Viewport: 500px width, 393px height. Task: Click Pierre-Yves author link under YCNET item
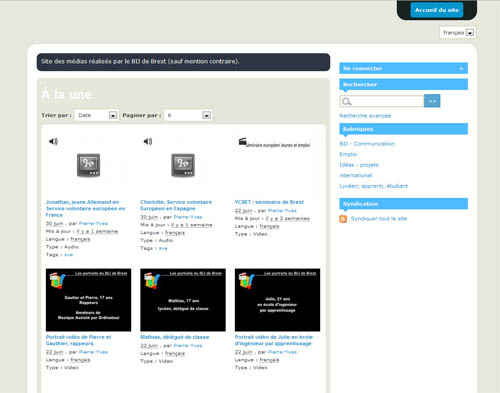pos(282,211)
